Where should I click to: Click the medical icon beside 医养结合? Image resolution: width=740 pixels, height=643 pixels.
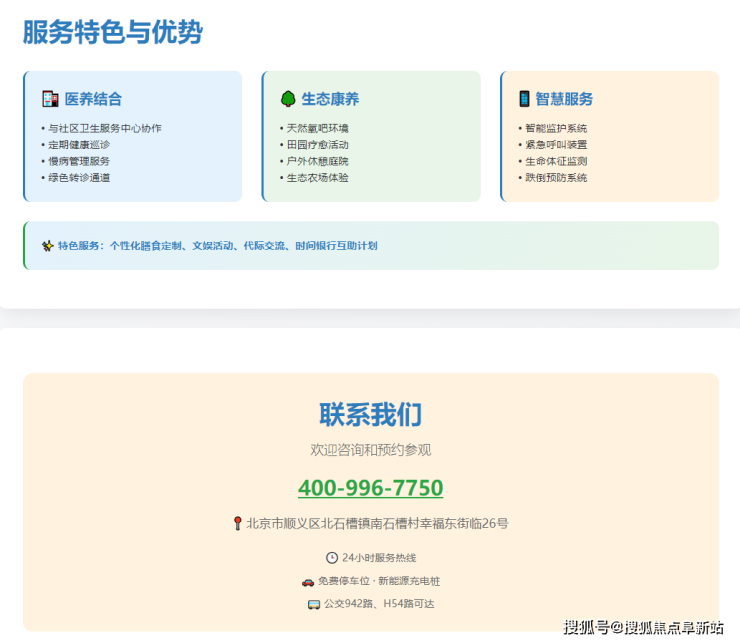point(50,99)
